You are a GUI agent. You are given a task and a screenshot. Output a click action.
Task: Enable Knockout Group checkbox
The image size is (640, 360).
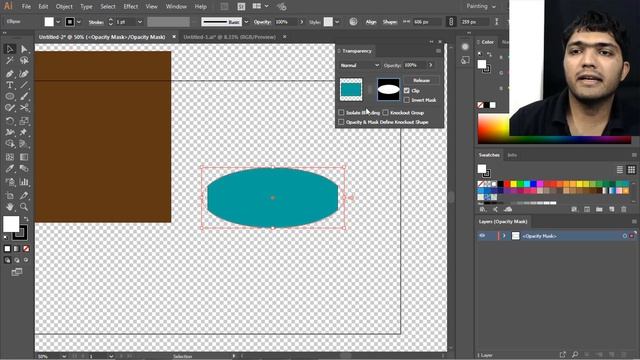pyautogui.click(x=385, y=113)
